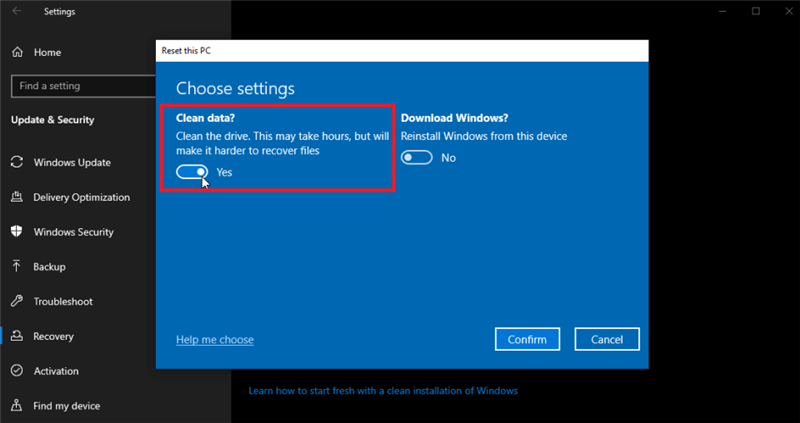This screenshot has width=800, height=423.
Task: Open the Recovery section
Action: tap(54, 336)
